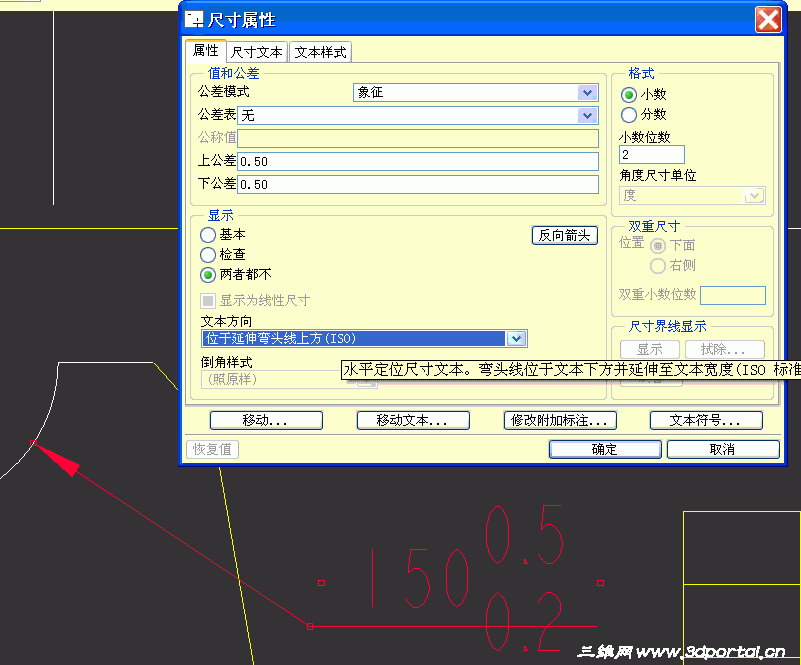801x665 pixels.
Task: Click the leader elbow handle below the 150 text
Action: pos(310,626)
